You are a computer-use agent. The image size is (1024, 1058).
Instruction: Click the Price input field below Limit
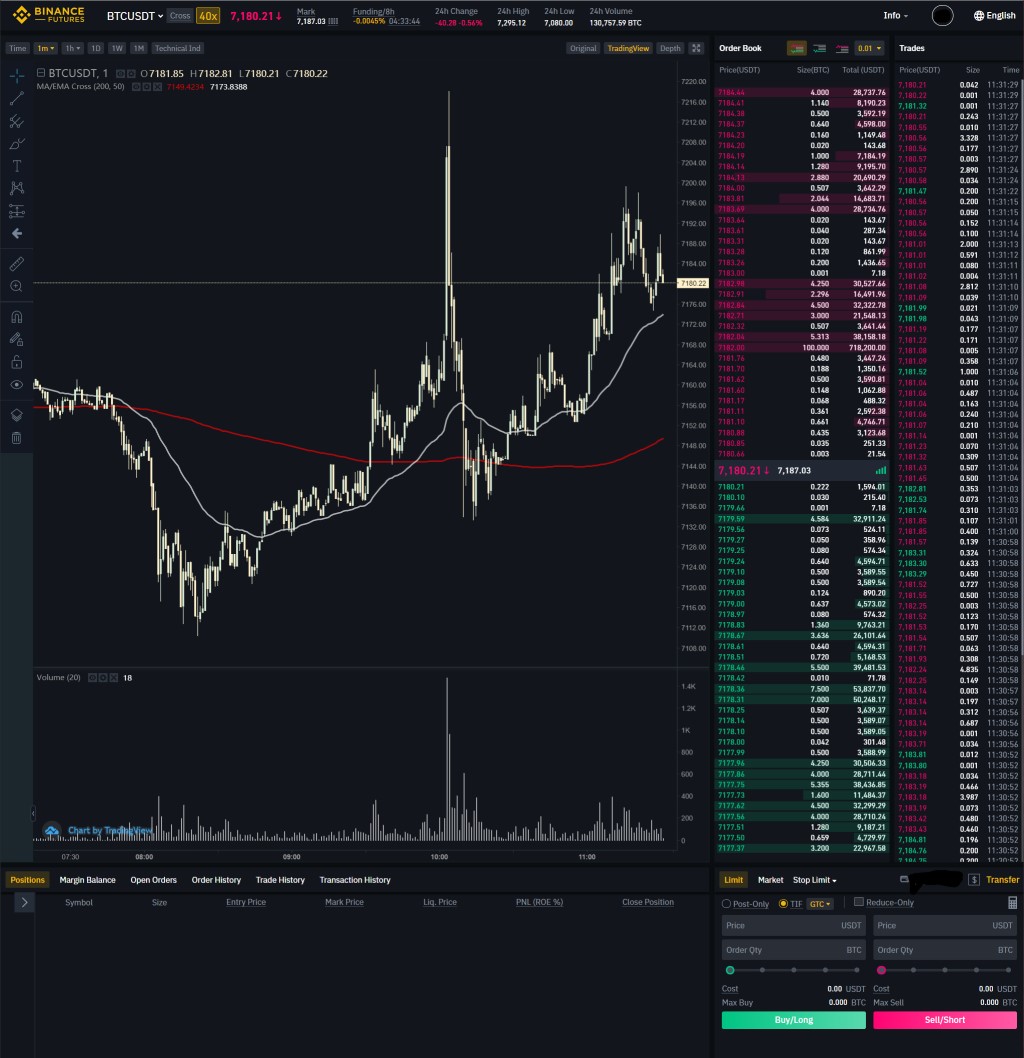(x=793, y=925)
